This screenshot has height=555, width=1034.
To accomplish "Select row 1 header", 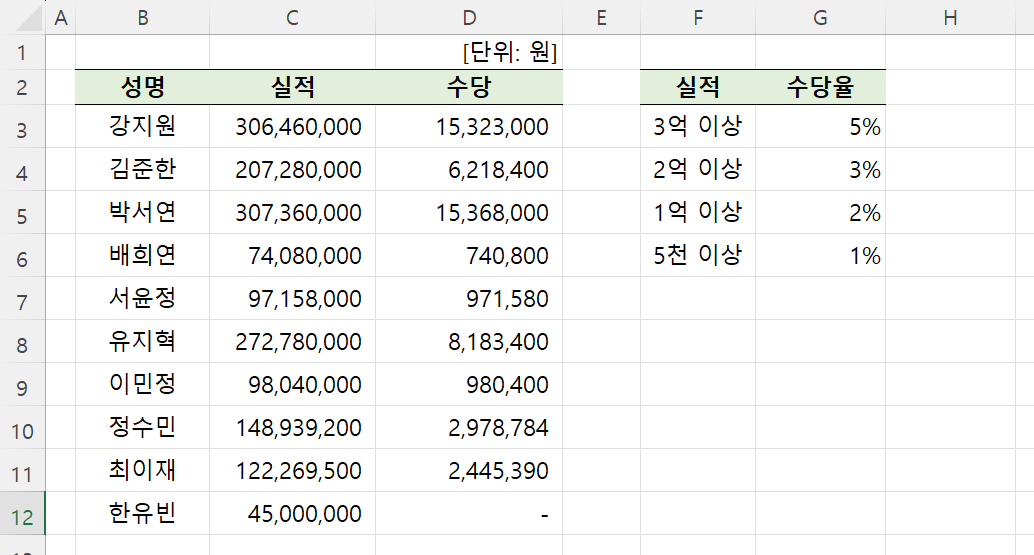I will [x=22, y=52].
